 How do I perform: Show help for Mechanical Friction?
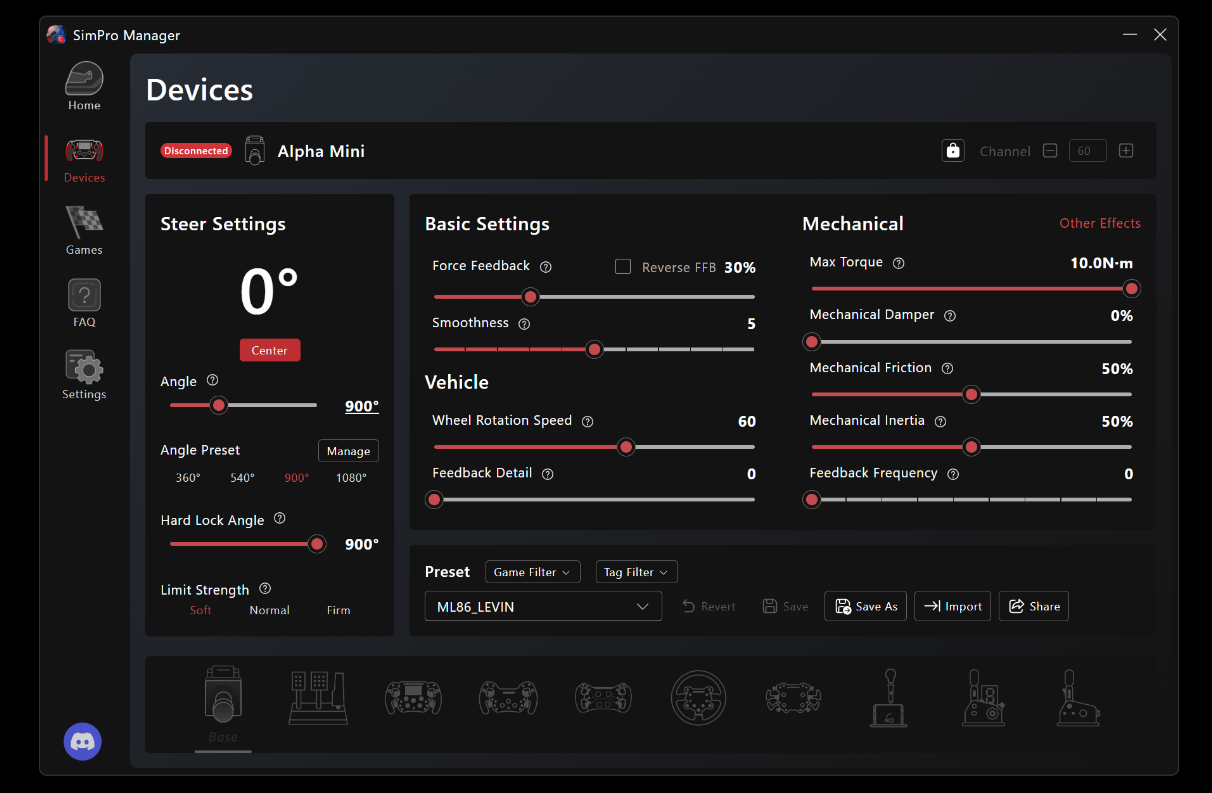coord(947,368)
